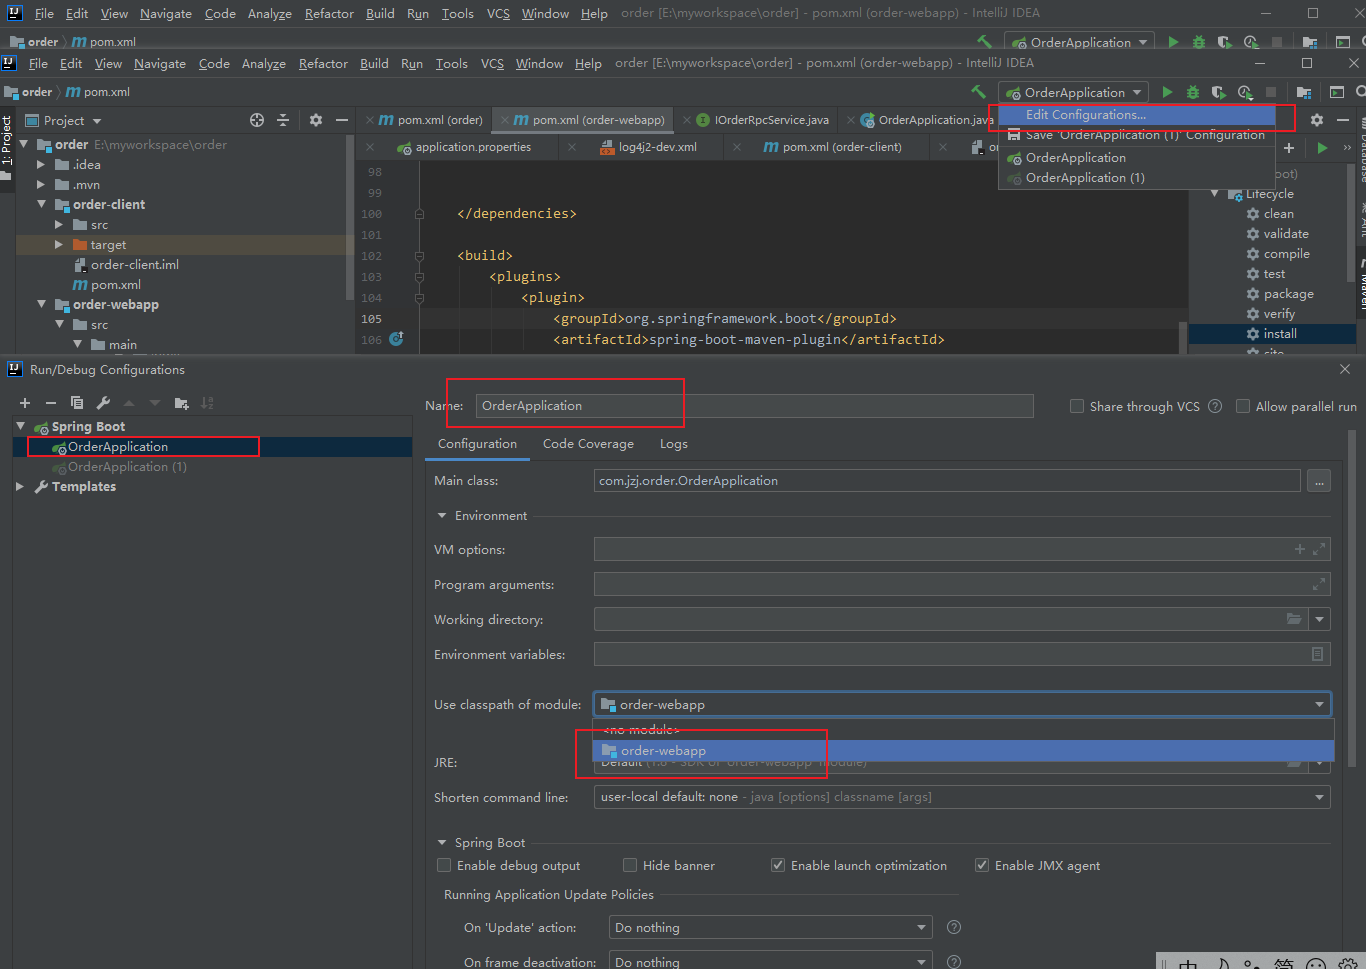The image size is (1366, 969).
Task: Click the green Run button in toolbar
Action: [1167, 92]
